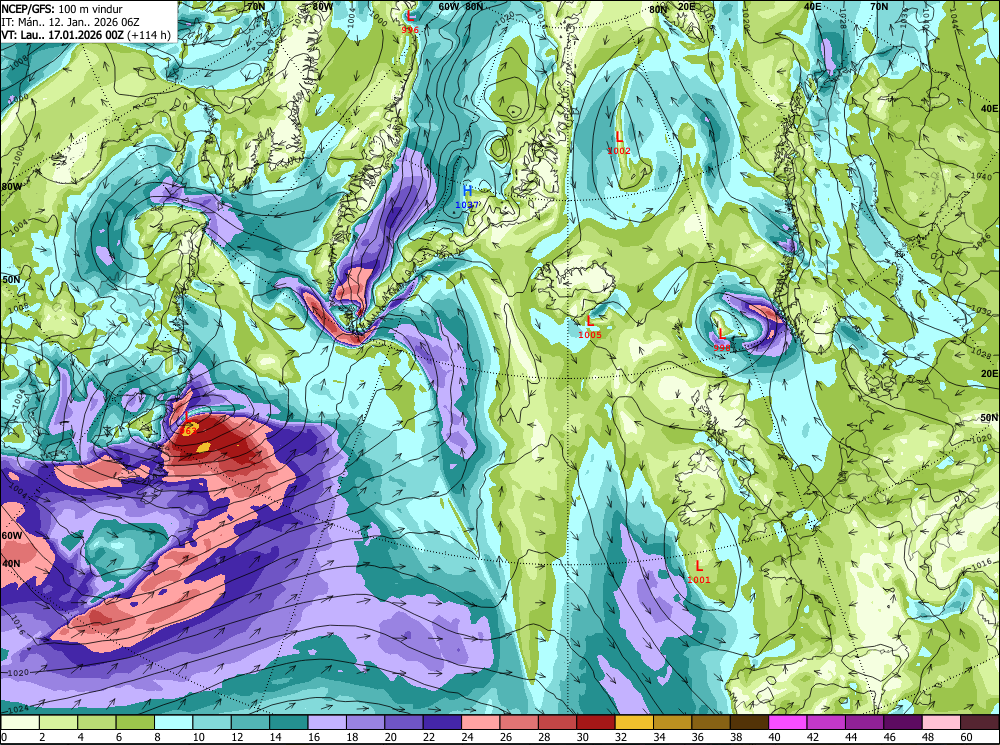
Task: Click the '50N' label on left edge
Action: [x=11, y=279]
